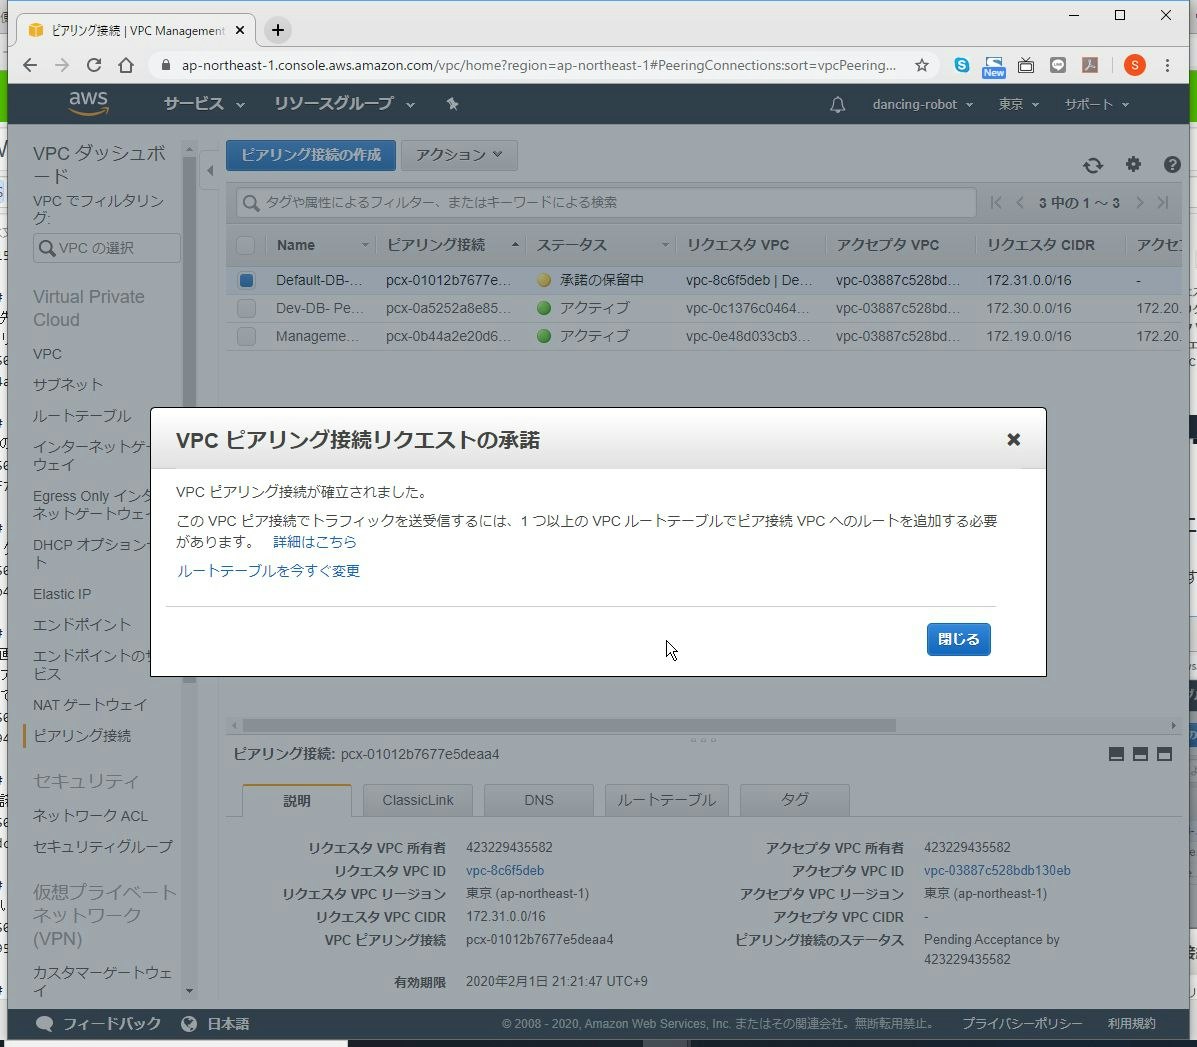Switch to the 説明 tab
1197x1047 pixels.
tap(297, 801)
